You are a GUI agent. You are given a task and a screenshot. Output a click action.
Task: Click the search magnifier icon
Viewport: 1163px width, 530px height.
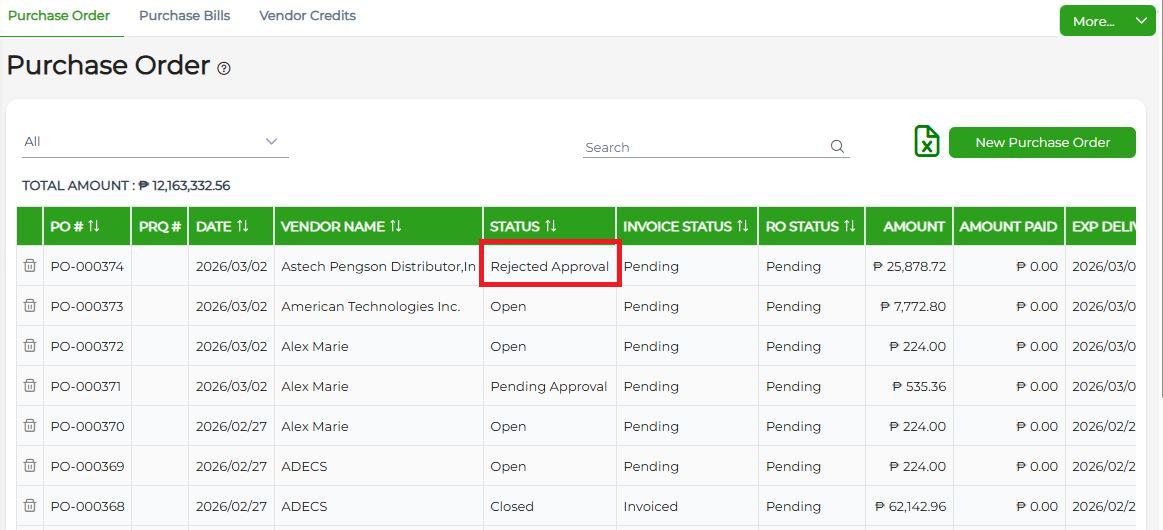pos(838,147)
